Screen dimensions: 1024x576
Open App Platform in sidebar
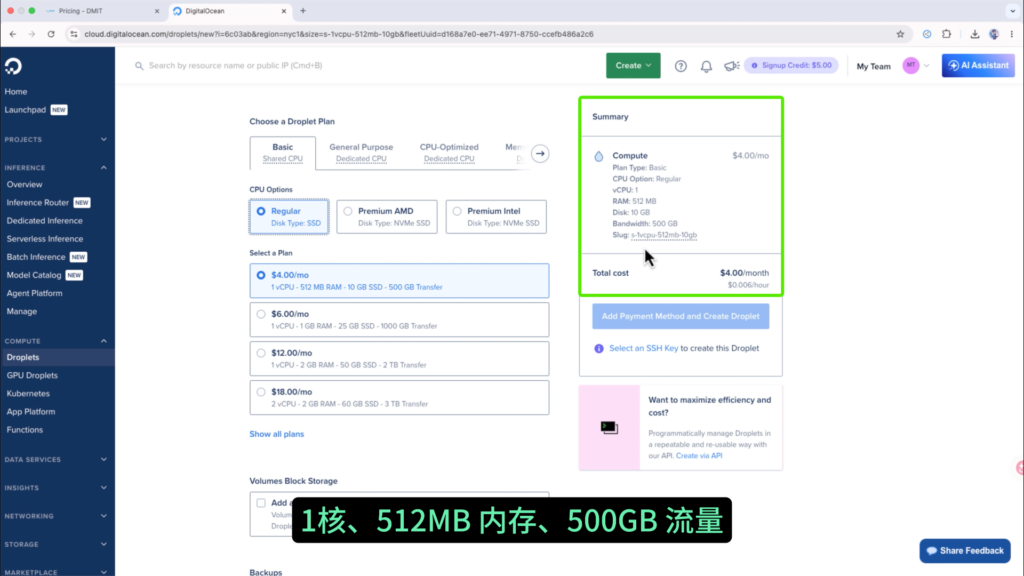[x=31, y=412]
